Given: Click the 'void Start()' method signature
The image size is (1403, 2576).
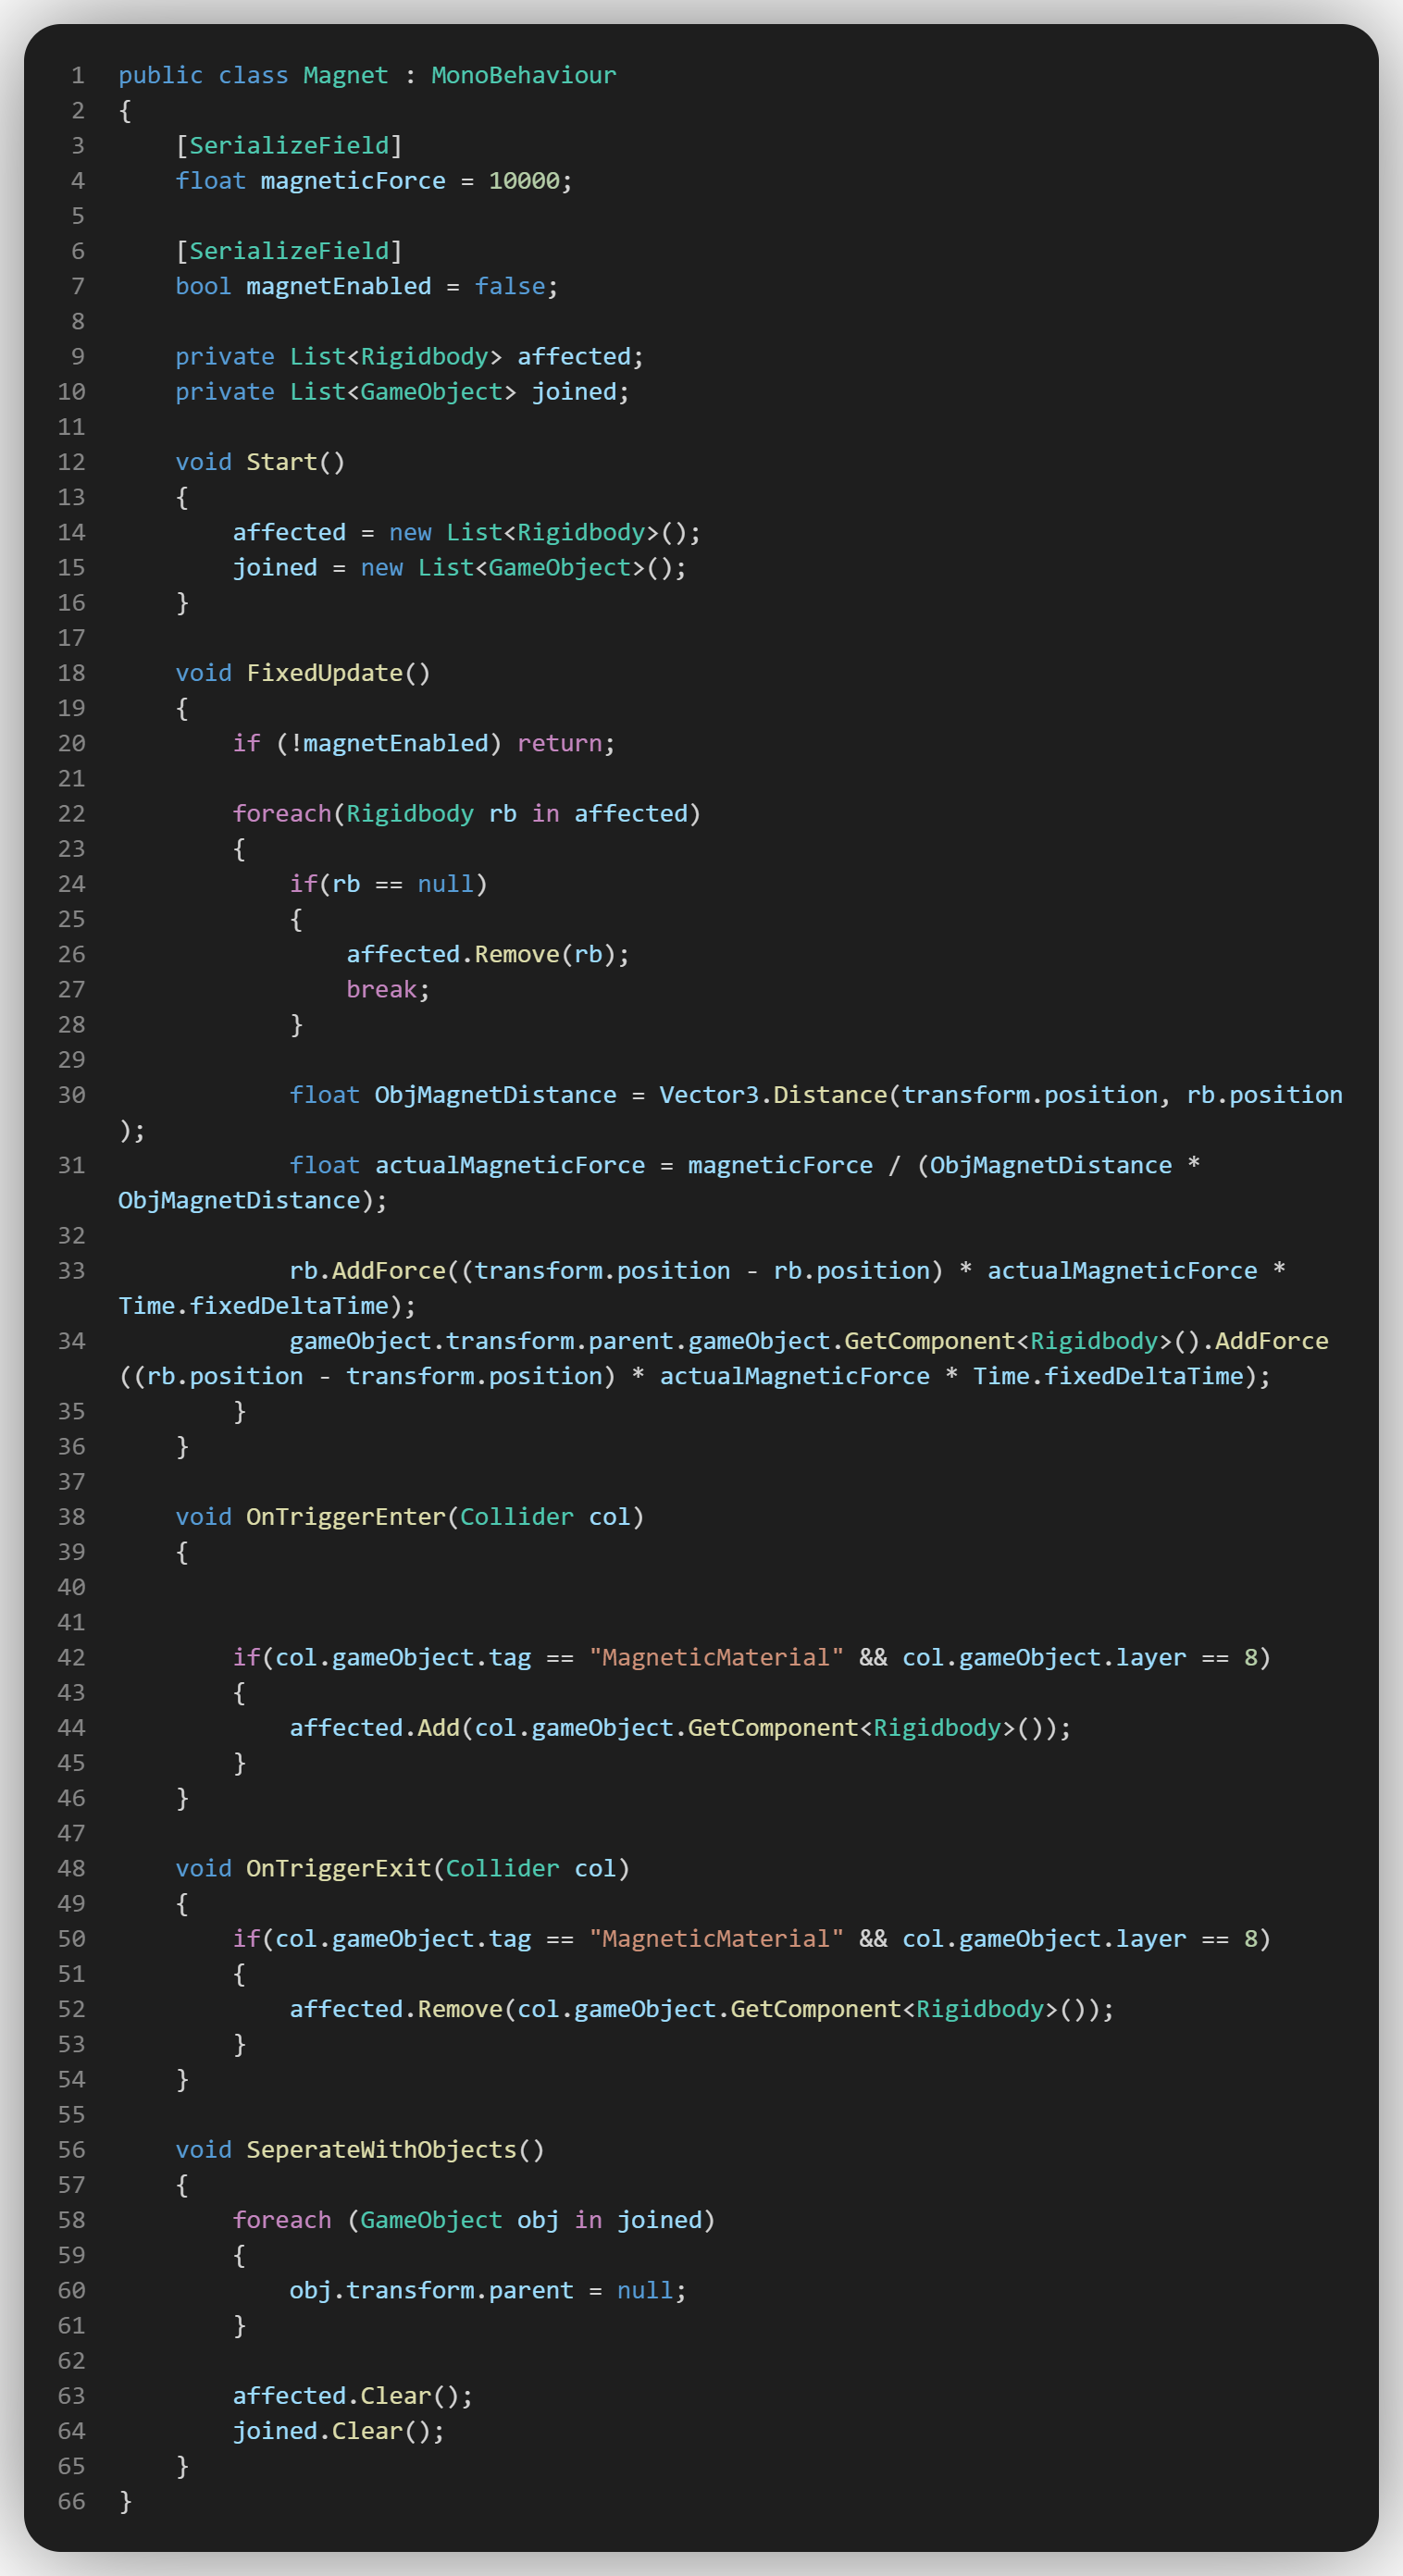Looking at the screenshot, I should (260, 462).
